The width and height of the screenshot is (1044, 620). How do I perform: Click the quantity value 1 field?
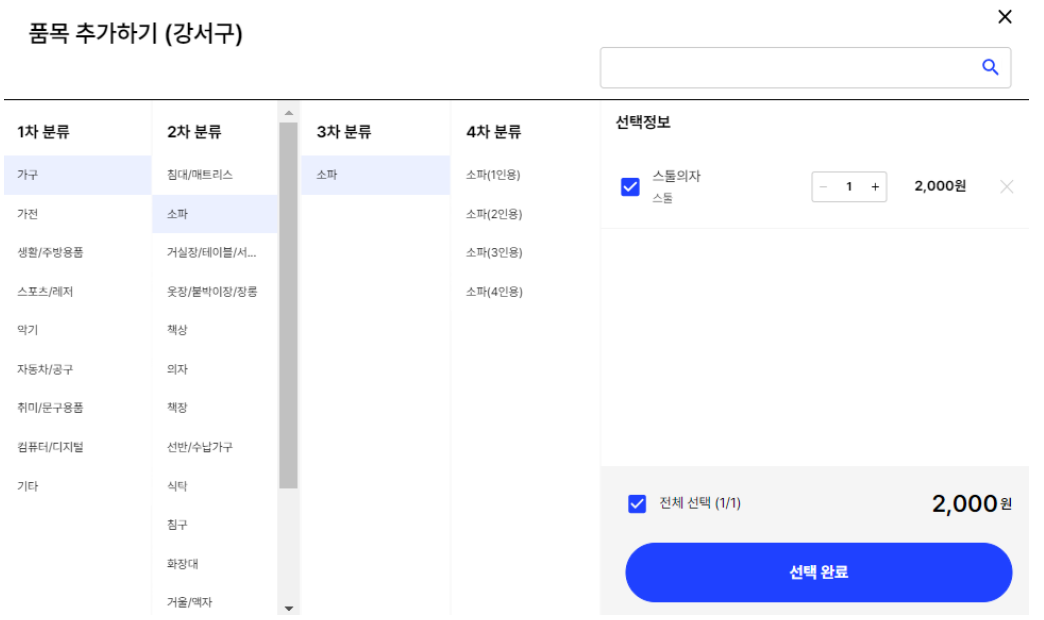pos(849,187)
